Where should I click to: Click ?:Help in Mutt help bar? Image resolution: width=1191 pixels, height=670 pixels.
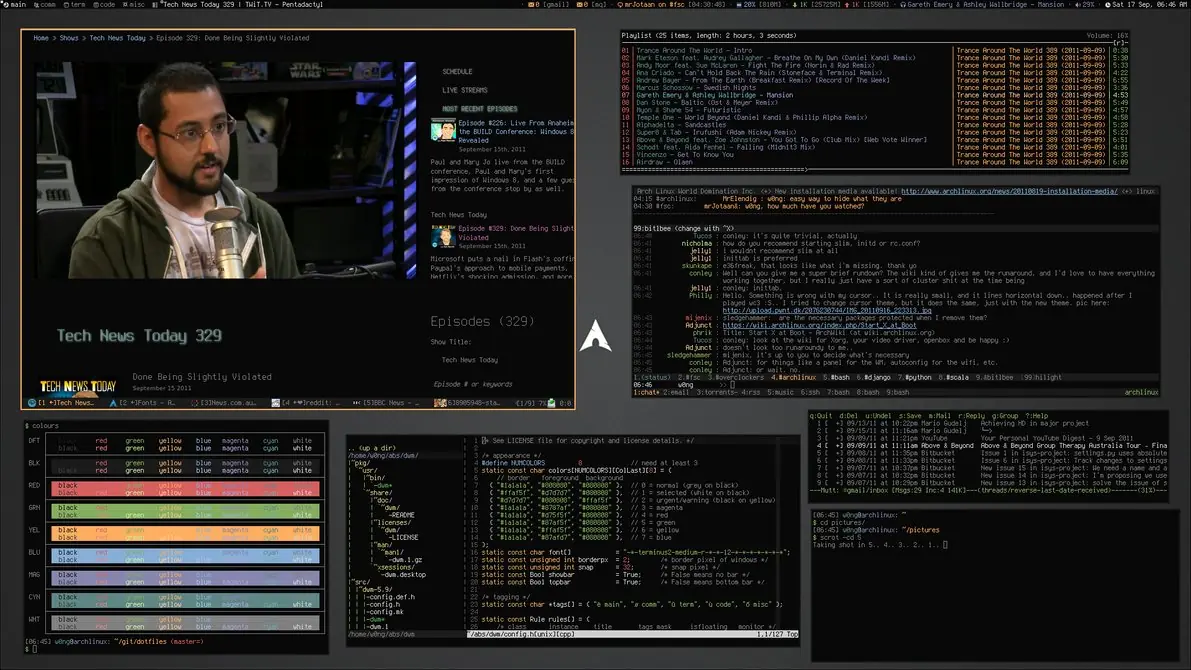1037,416
